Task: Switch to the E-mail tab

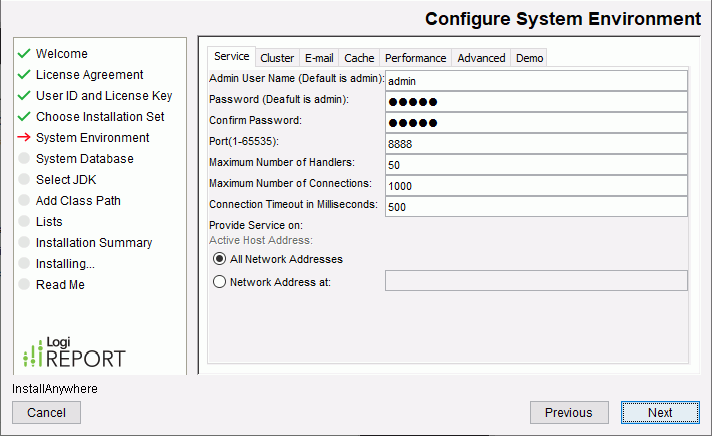Action: tap(319, 58)
